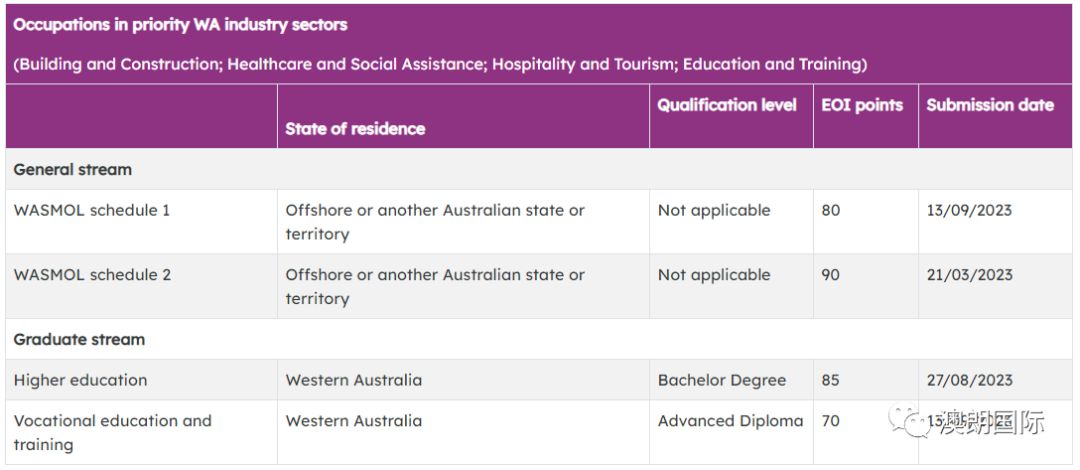
Task: Click the 'WASMOL schedule 1' row label
Action: point(92,210)
